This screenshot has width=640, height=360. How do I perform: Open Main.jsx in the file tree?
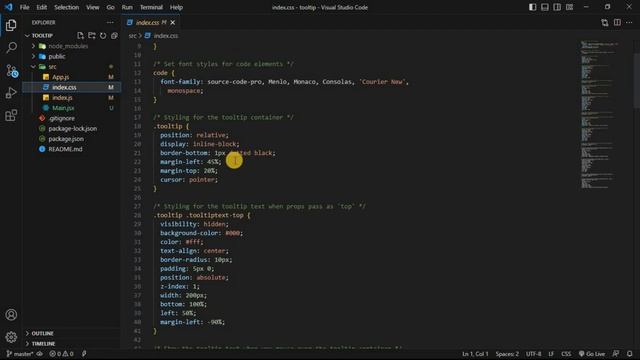click(x=63, y=108)
